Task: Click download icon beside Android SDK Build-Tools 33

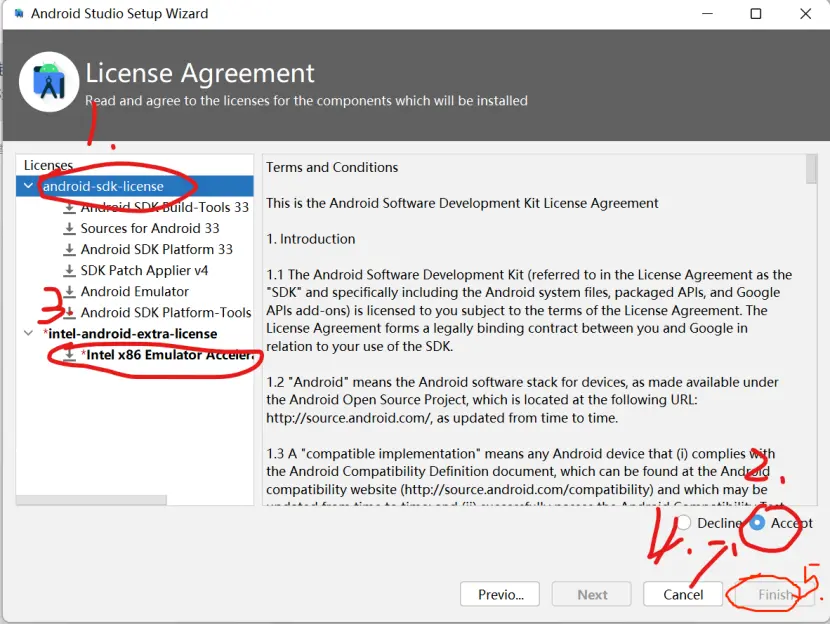Action: coord(69,208)
